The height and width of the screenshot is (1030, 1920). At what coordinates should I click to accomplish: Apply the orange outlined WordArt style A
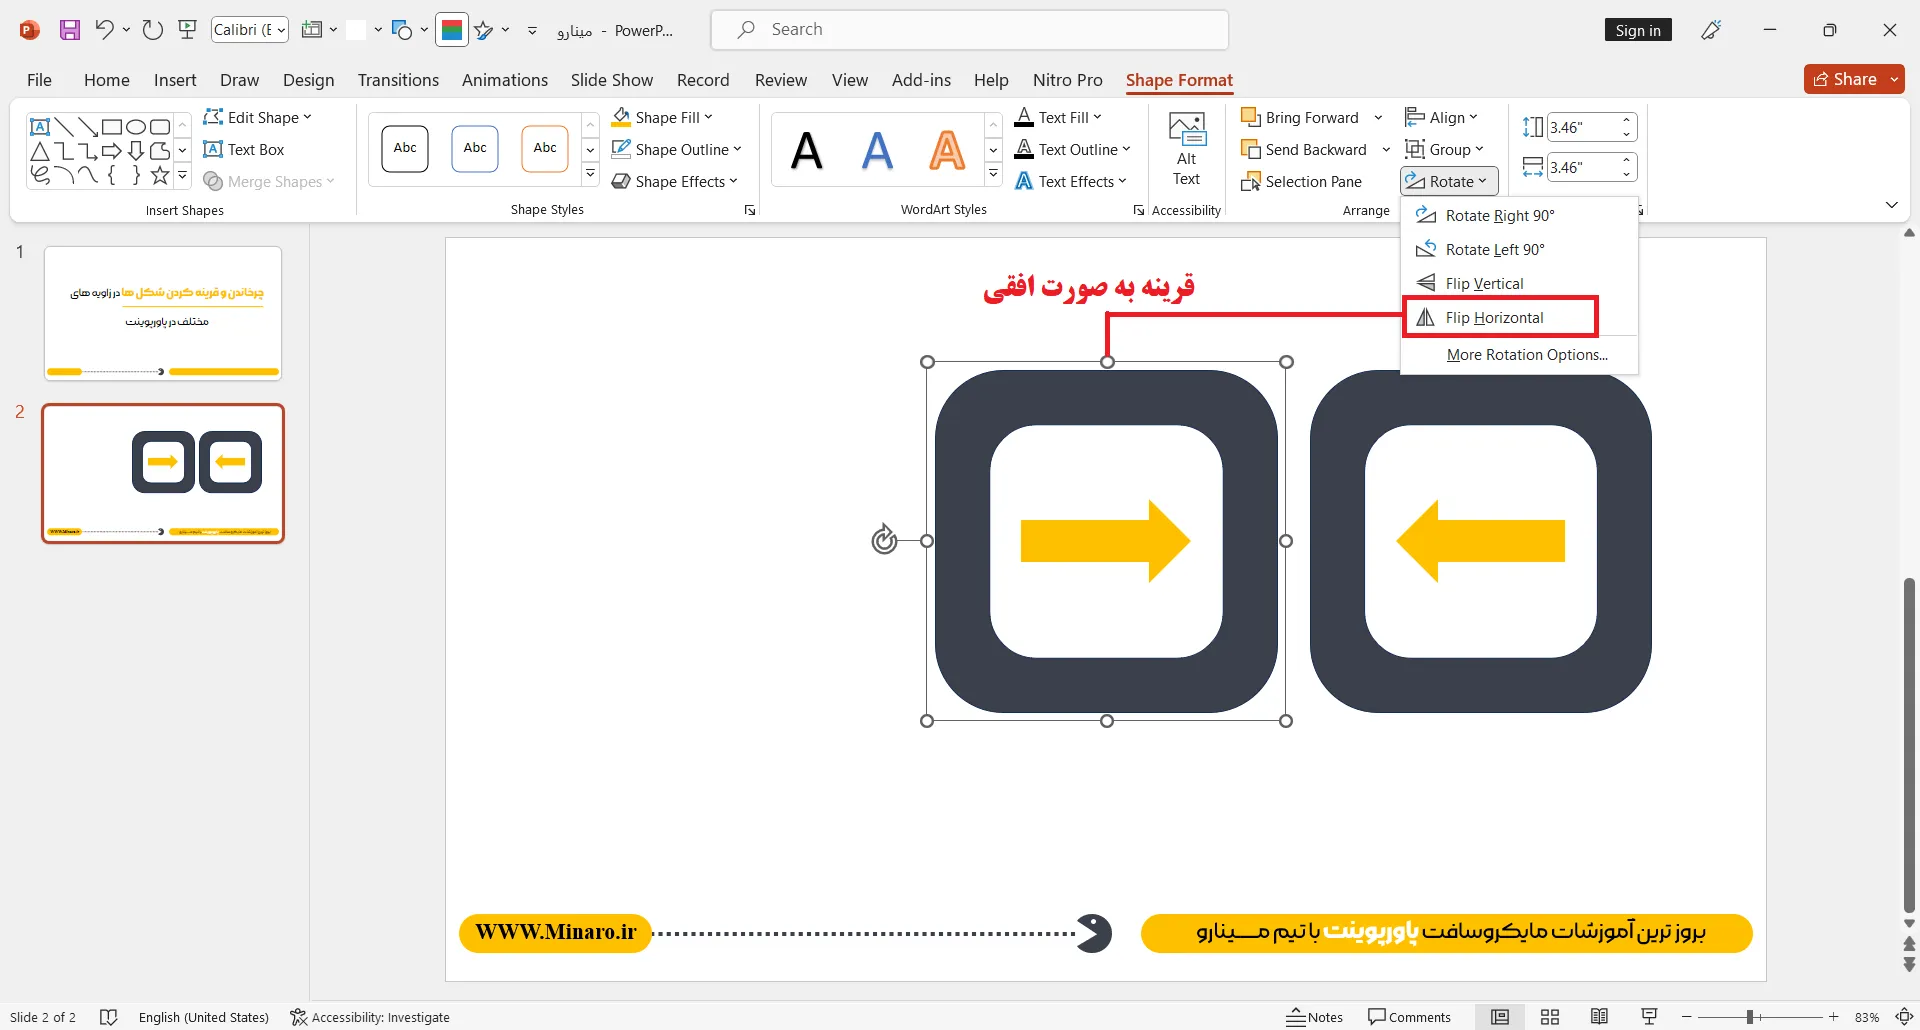click(x=947, y=150)
